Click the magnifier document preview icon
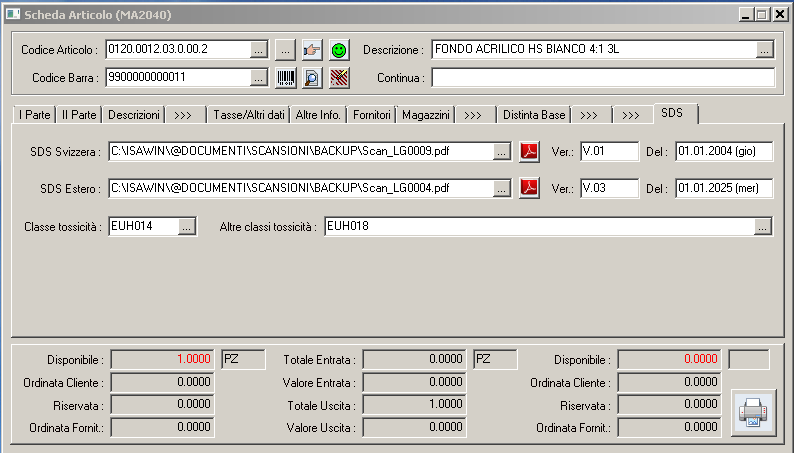This screenshot has width=794, height=453. click(312, 78)
